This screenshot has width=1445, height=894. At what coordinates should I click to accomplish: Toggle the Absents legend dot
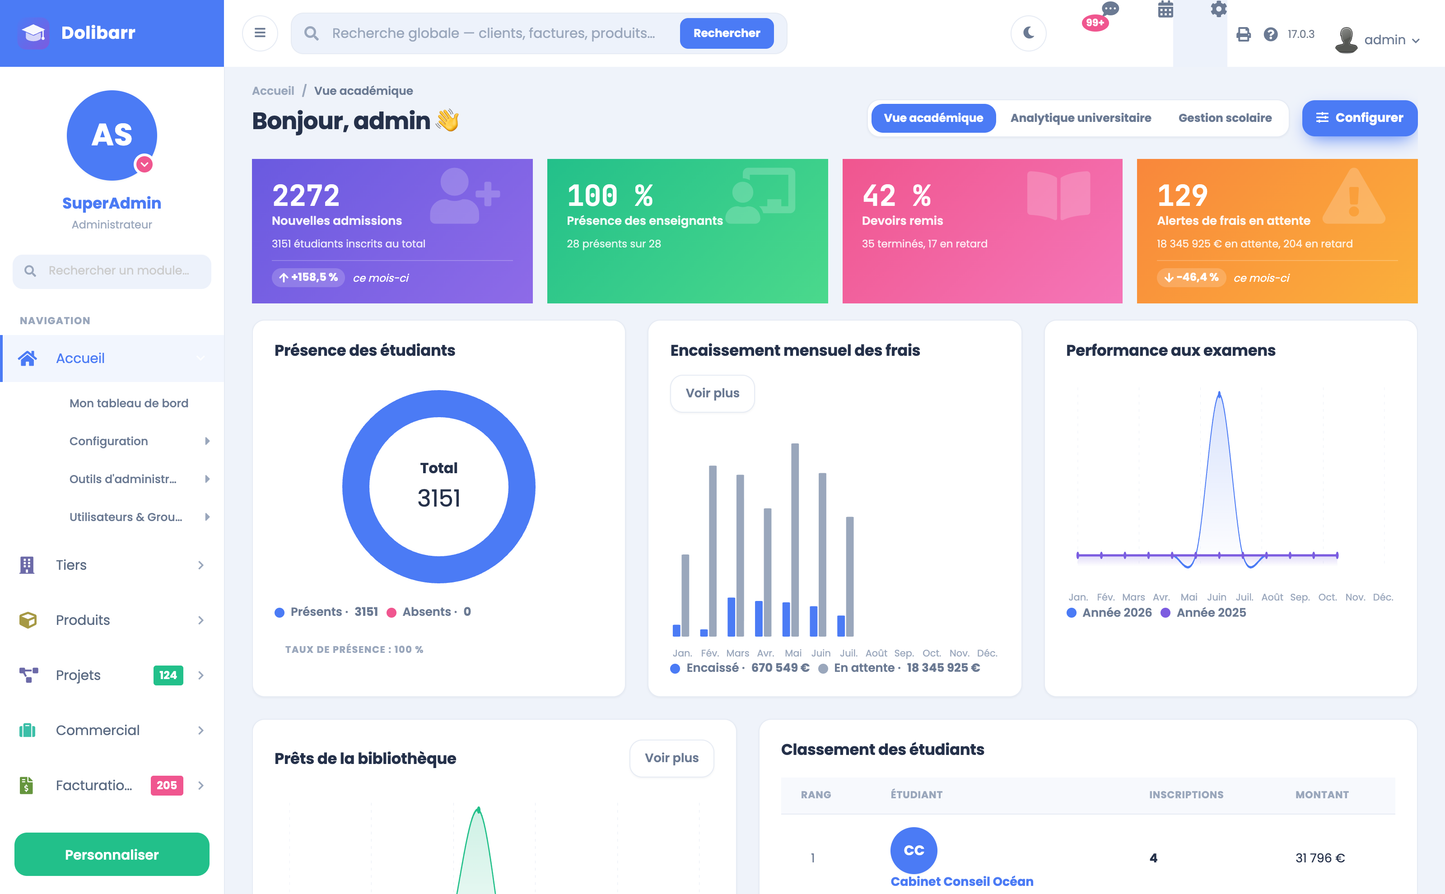pos(392,612)
